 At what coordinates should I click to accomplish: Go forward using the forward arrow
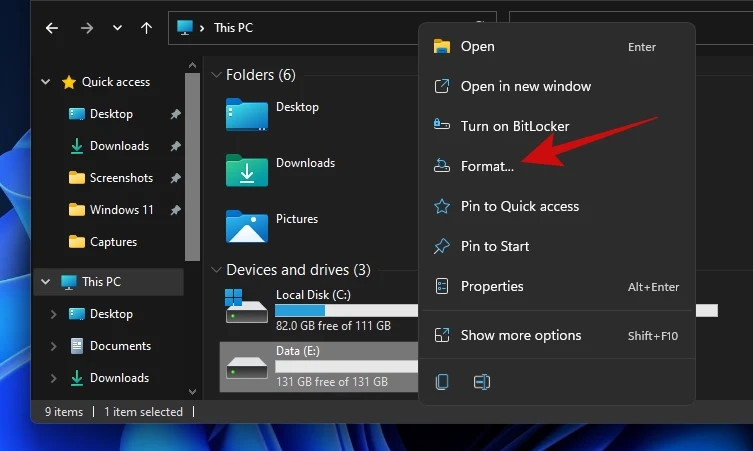[86, 28]
